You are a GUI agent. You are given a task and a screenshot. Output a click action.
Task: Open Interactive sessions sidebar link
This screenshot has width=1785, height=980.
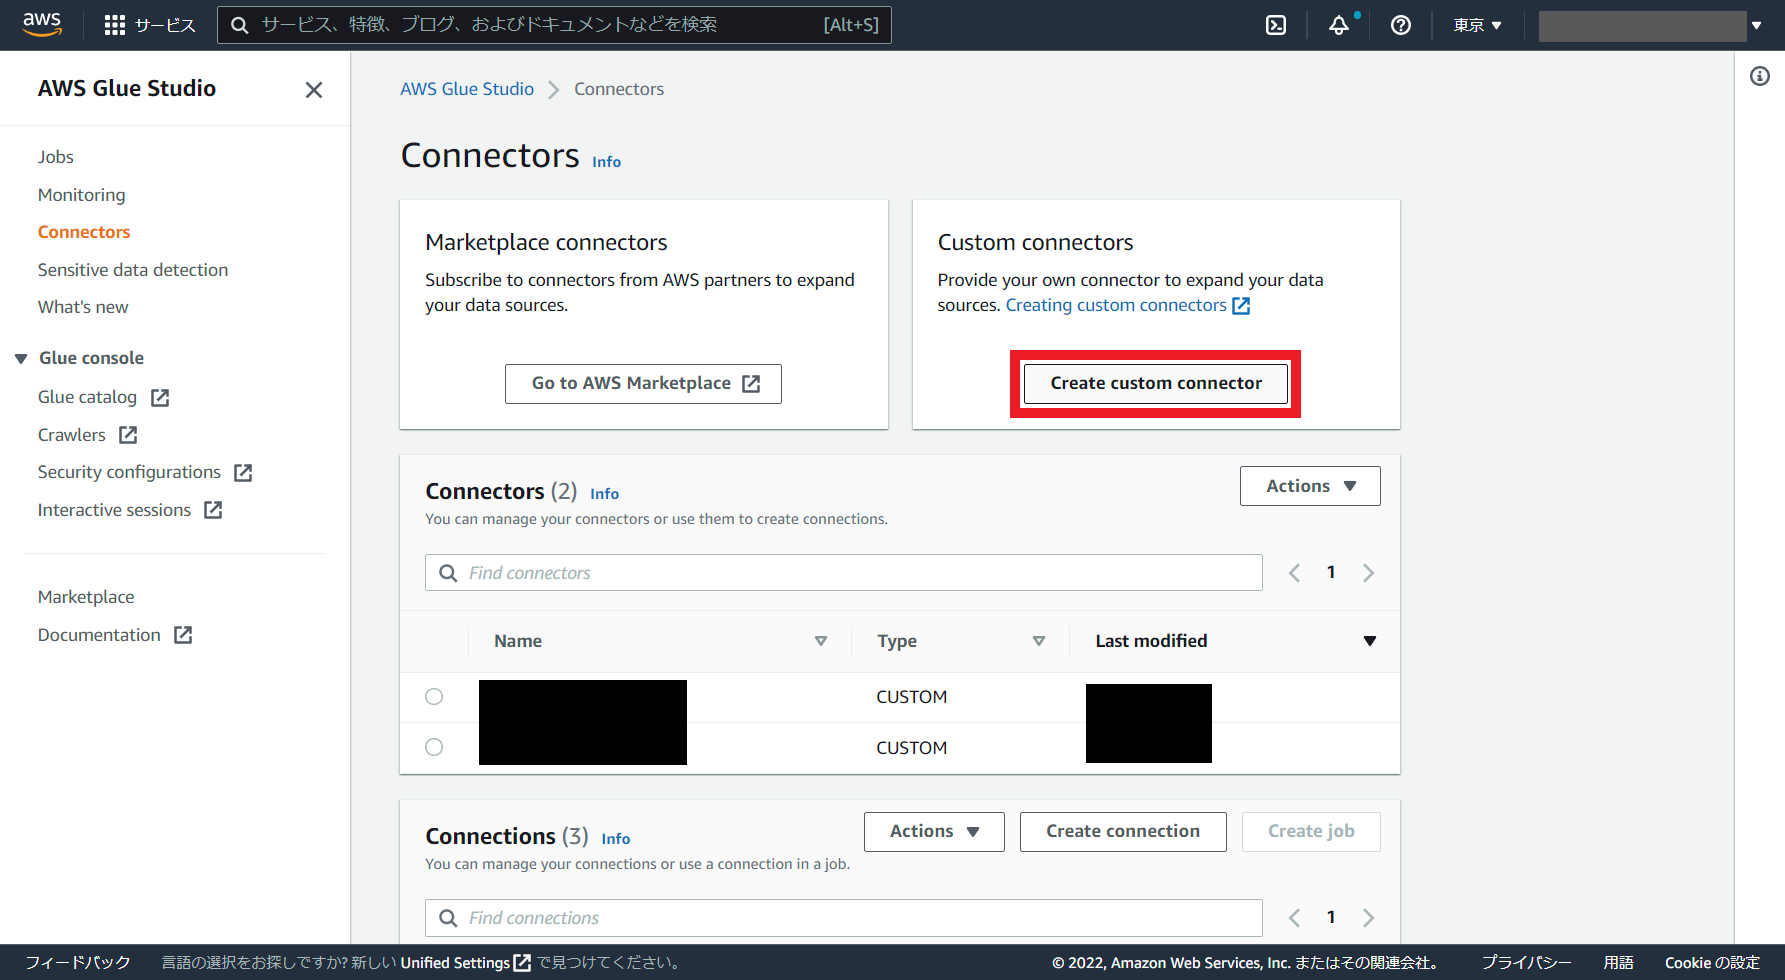114,510
